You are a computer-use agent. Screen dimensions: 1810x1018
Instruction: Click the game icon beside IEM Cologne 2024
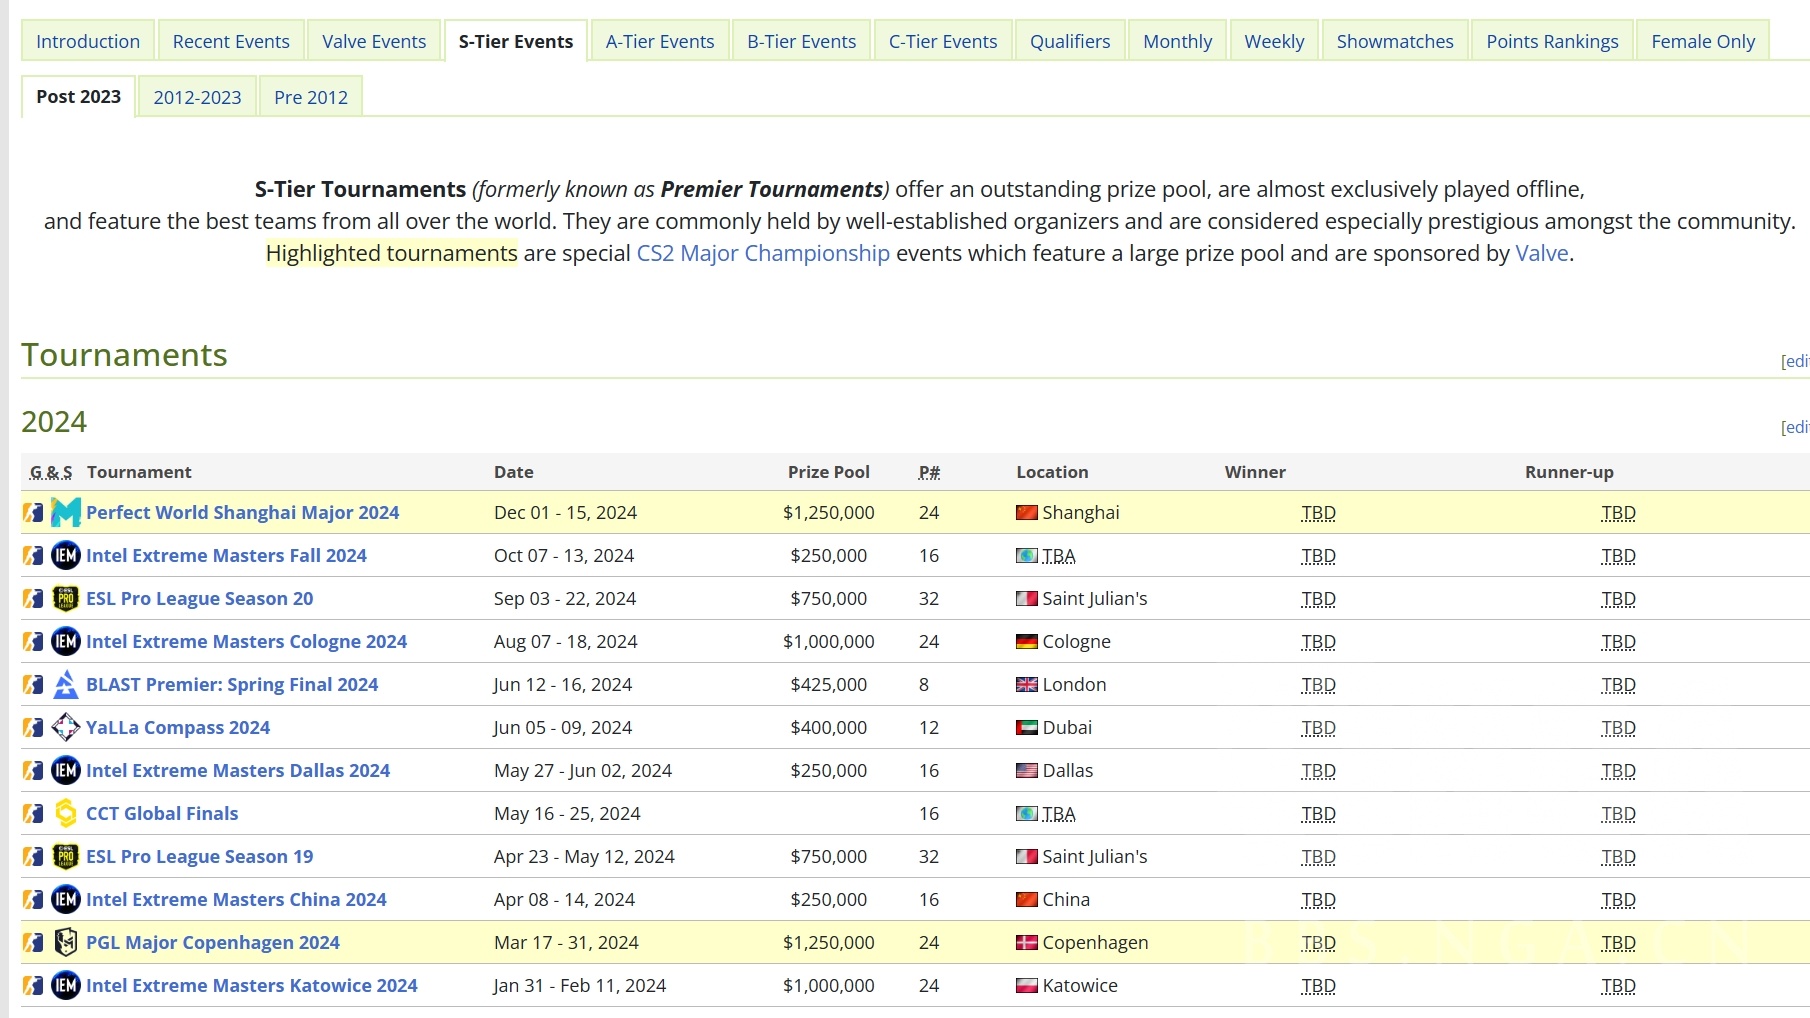(34, 642)
